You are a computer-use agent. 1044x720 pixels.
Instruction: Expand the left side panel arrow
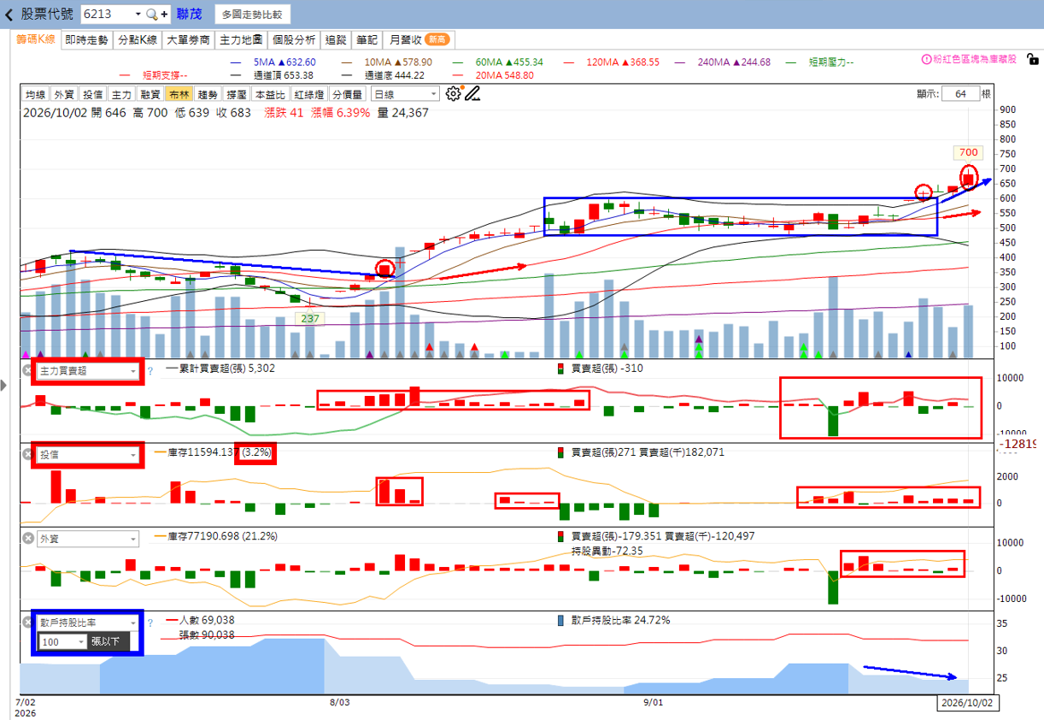4,385
